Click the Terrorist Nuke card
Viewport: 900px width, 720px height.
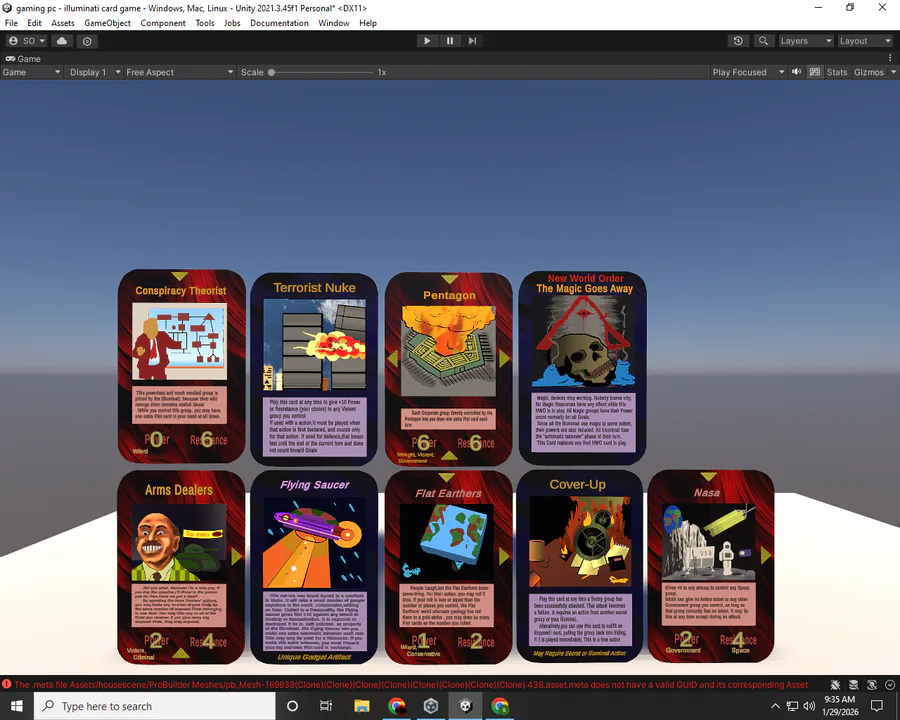coord(314,369)
